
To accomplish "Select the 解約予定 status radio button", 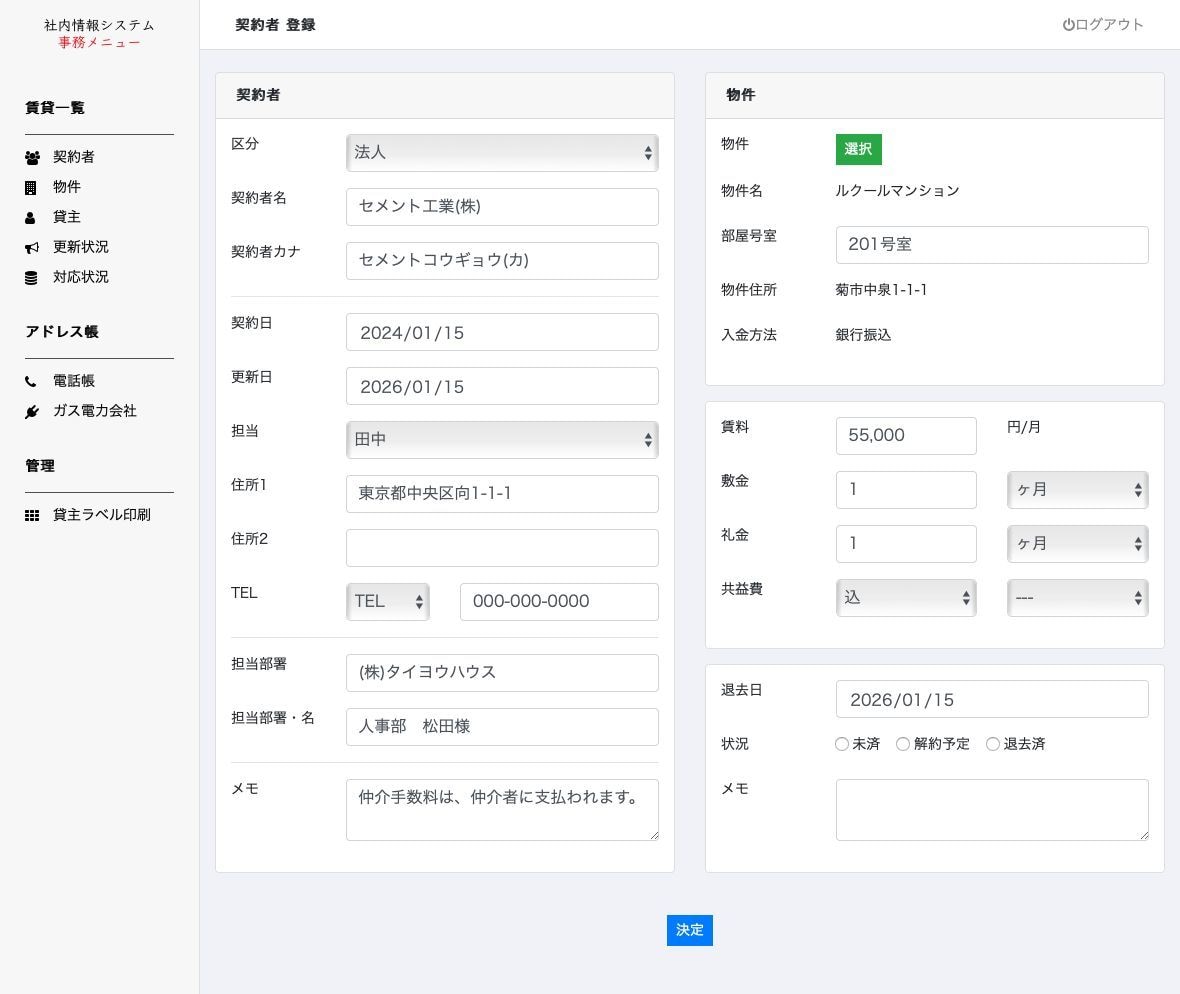I will [x=903, y=744].
